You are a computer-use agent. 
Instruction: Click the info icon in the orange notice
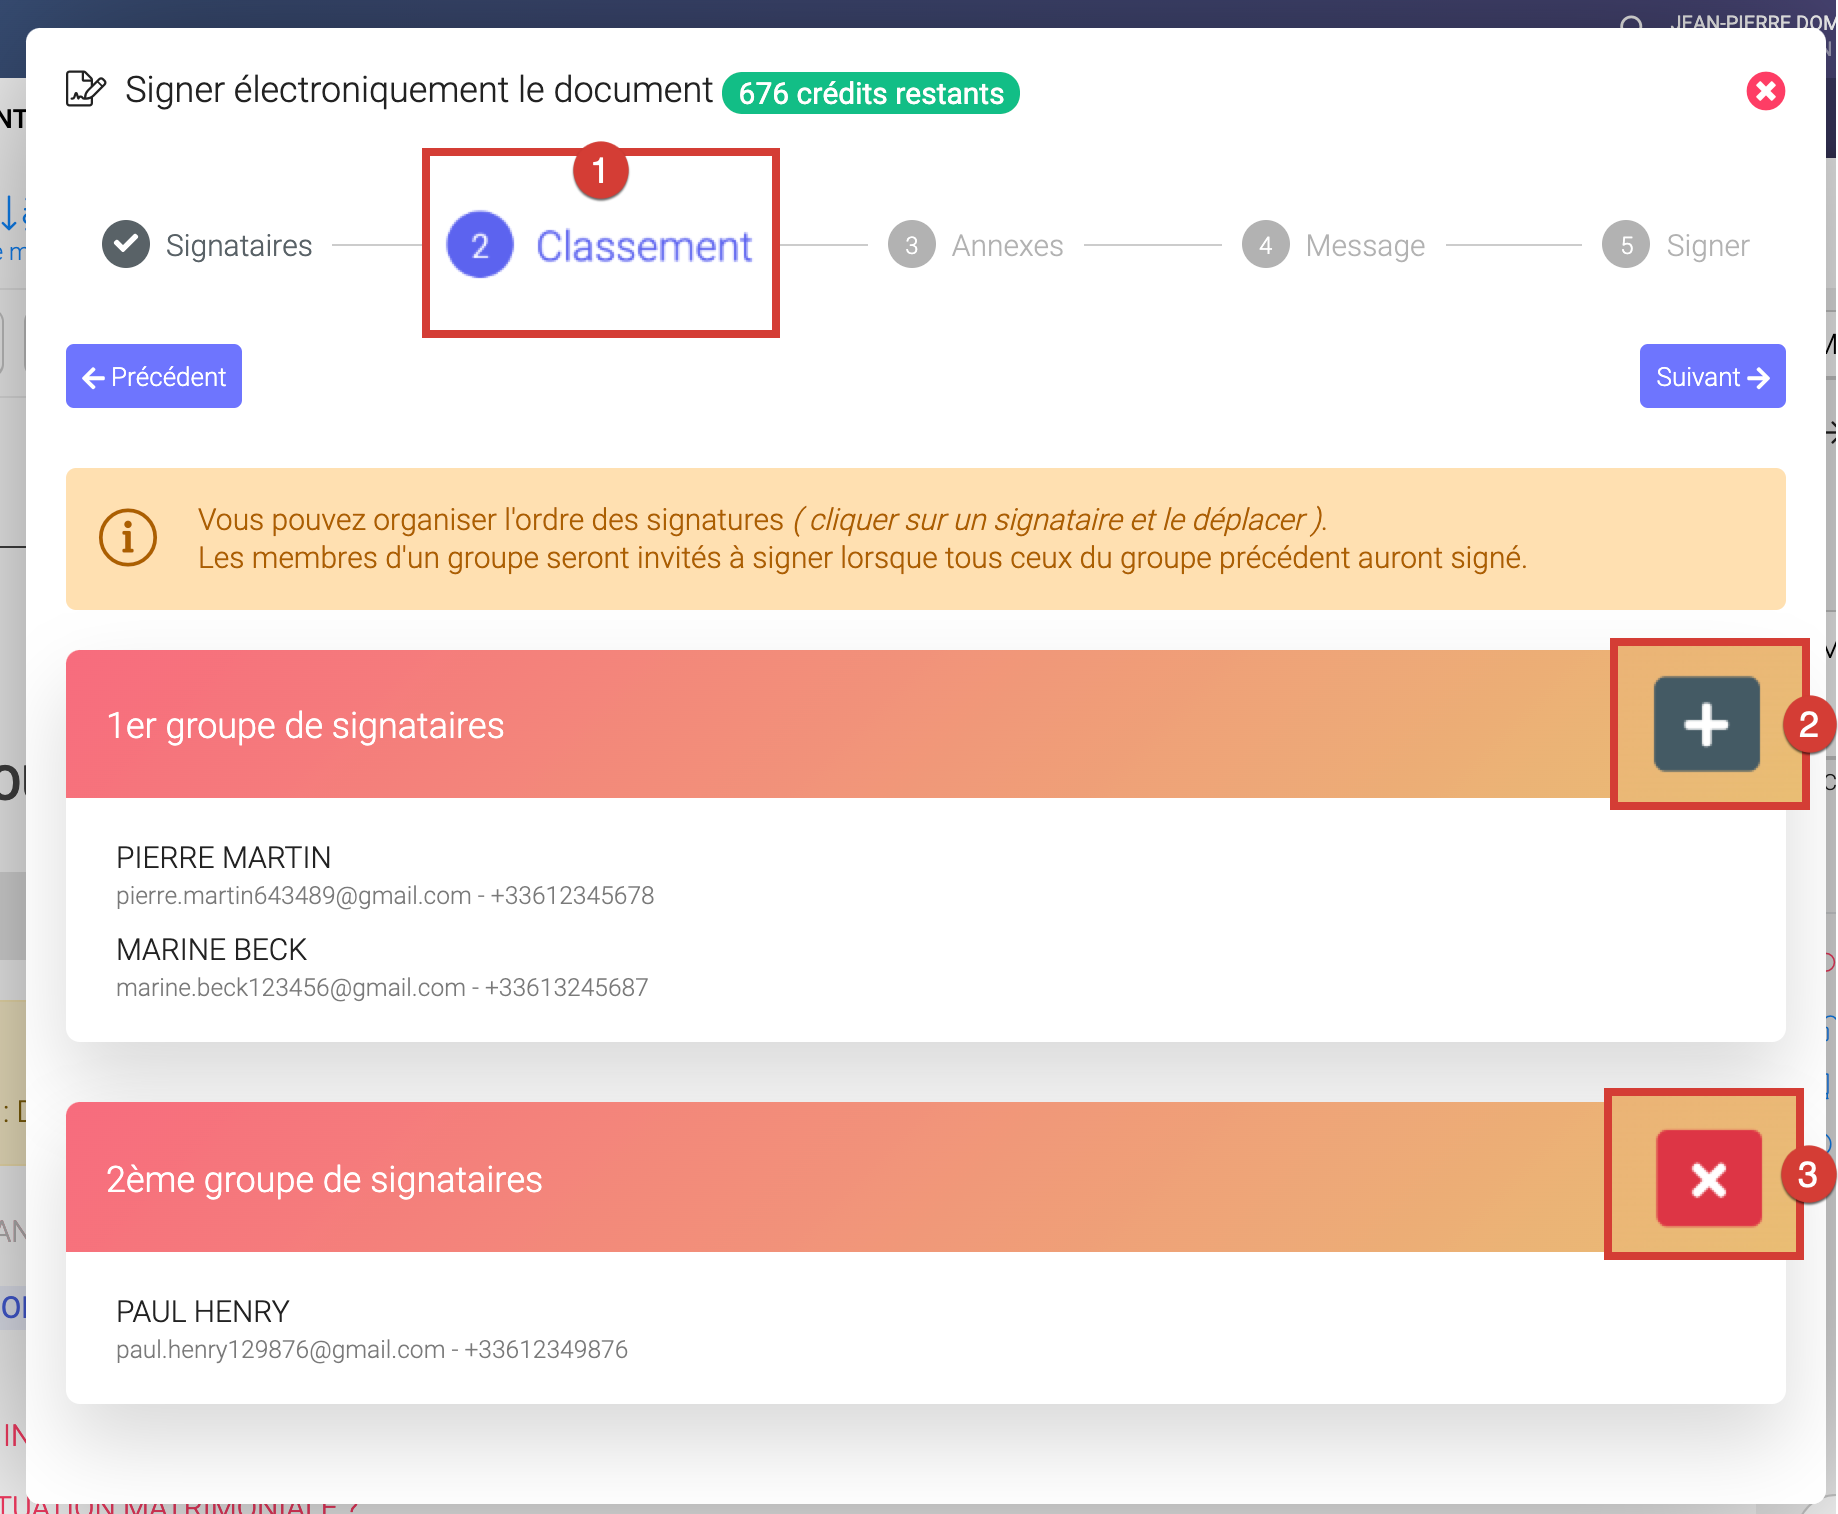point(128,538)
